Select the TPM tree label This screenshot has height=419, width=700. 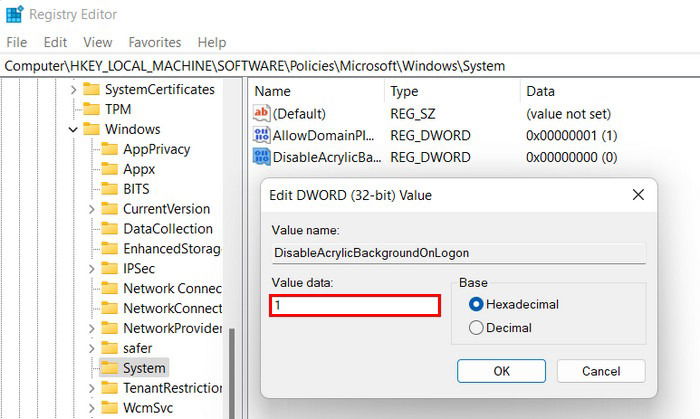[x=118, y=109]
